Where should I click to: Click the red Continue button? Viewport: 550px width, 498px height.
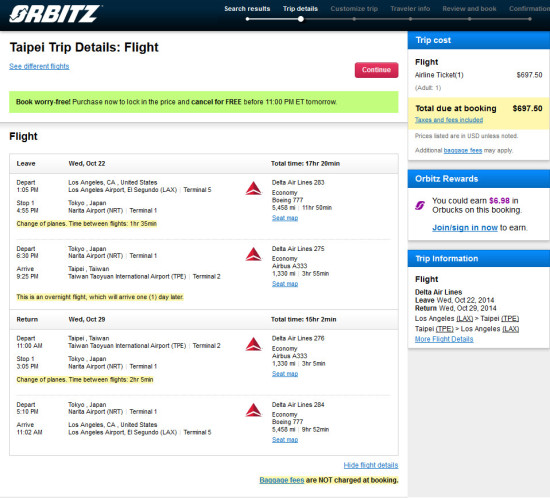pos(376,70)
